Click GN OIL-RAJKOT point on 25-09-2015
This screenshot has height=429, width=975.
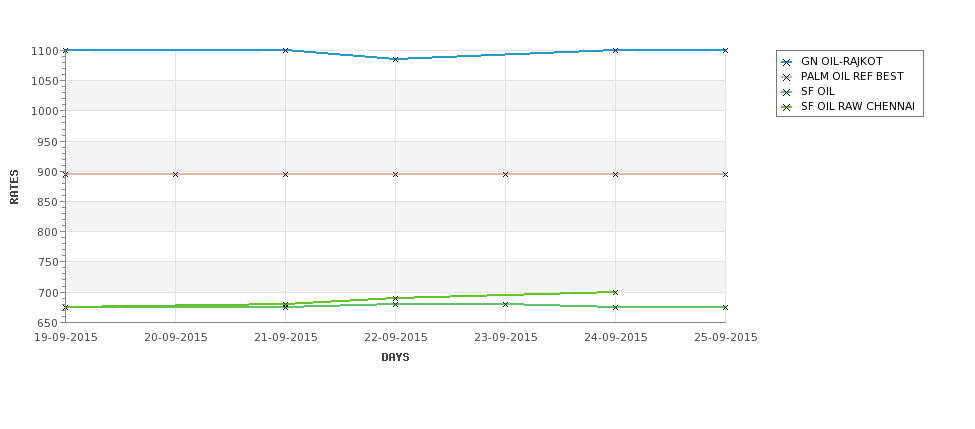pos(725,50)
